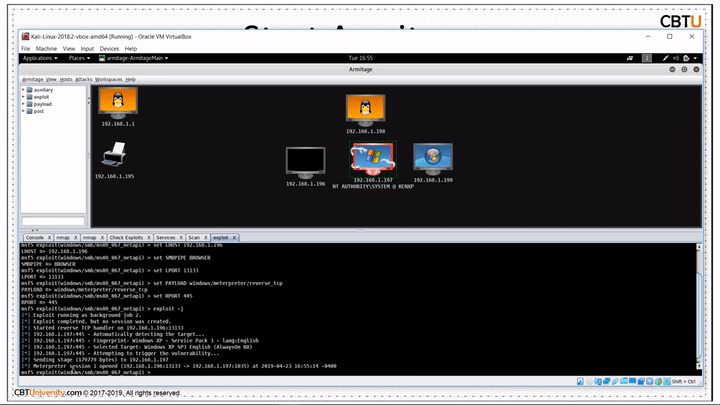This screenshot has width=720, height=405.
Task: Switch to the exploit tab
Action: point(220,238)
